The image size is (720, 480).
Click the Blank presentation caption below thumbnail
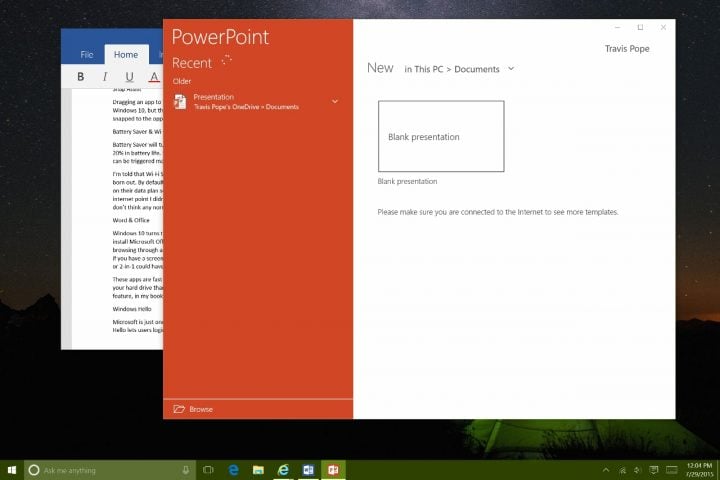pos(407,181)
